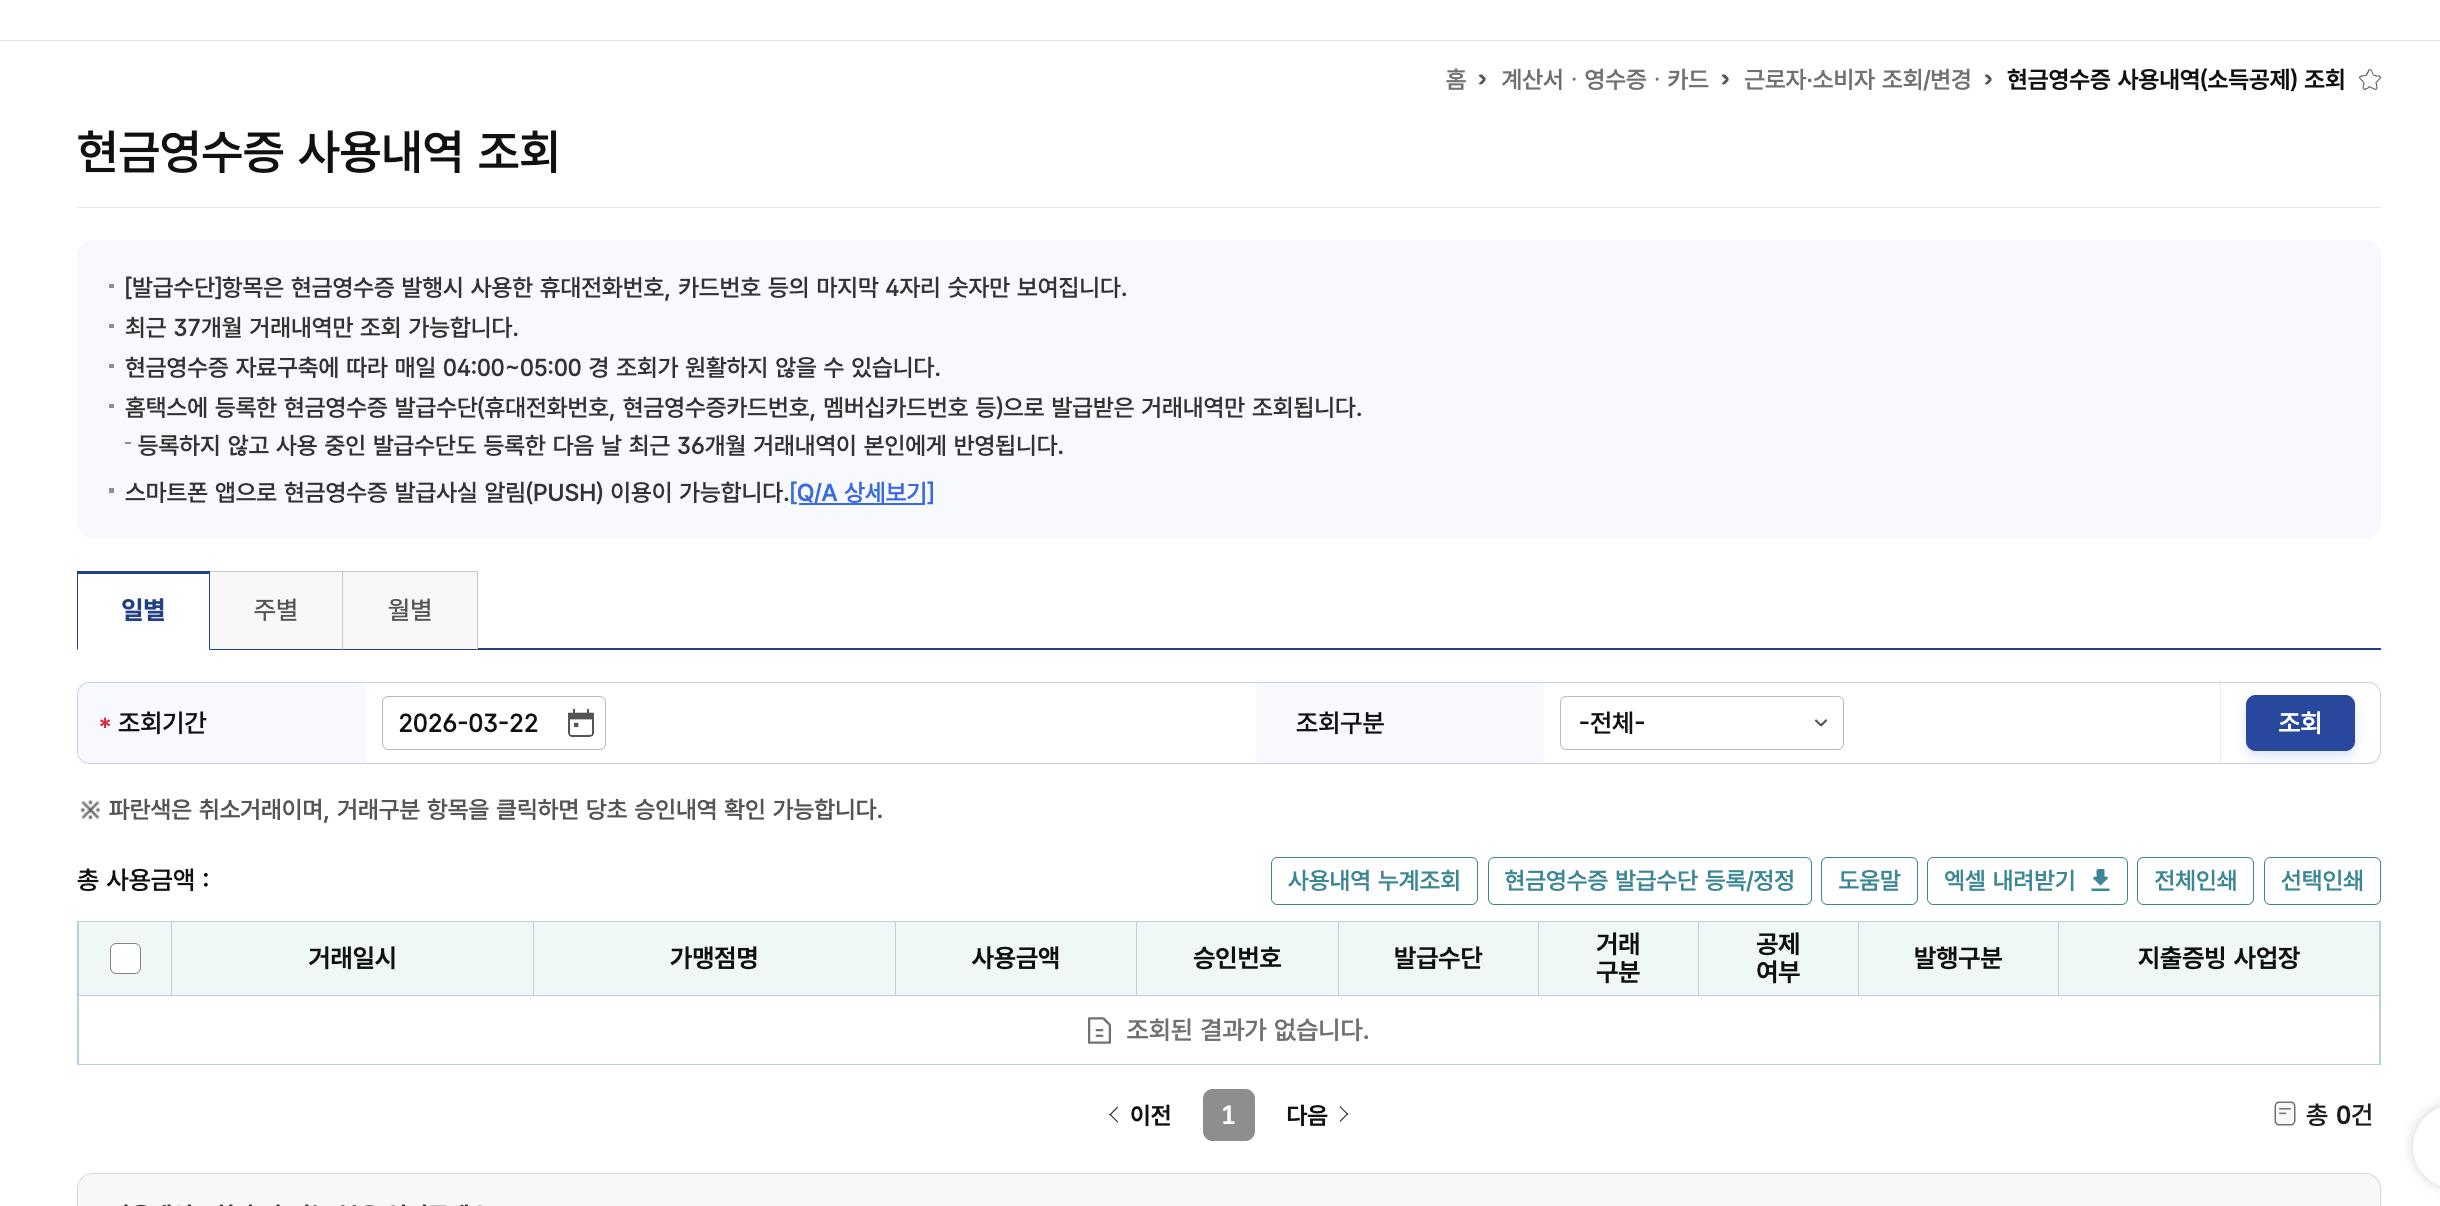
Task: Click the previous page chevron 이전
Action: (1139, 1115)
